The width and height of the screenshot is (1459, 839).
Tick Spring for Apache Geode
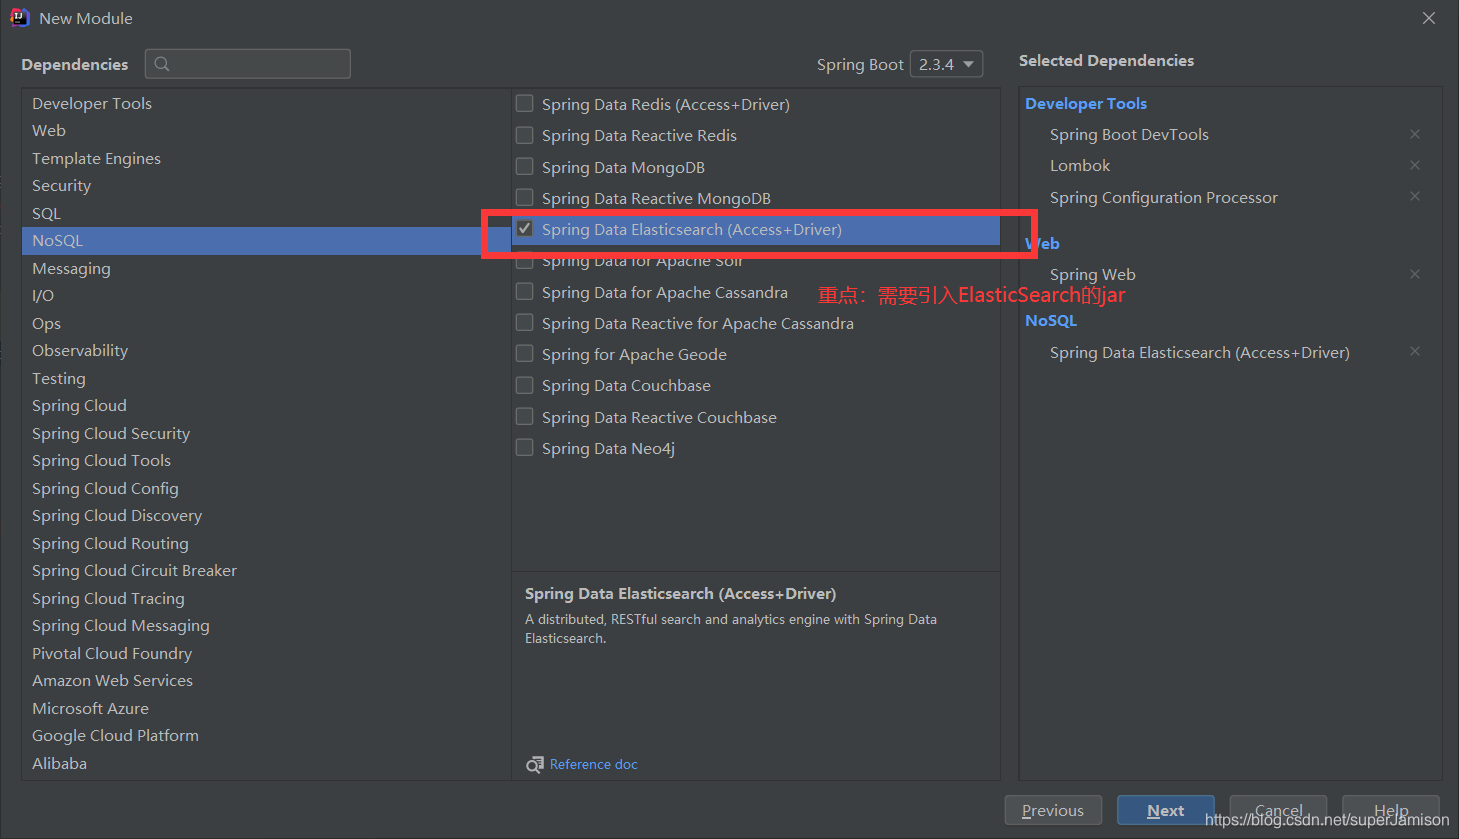click(x=524, y=353)
